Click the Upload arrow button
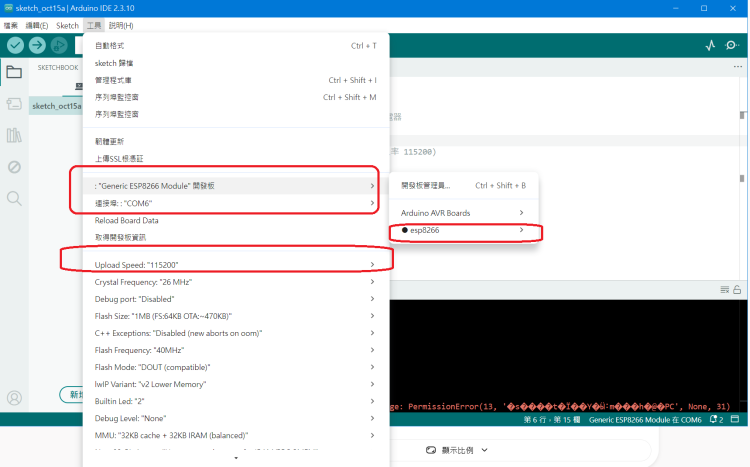750x467 pixels. 37,45
